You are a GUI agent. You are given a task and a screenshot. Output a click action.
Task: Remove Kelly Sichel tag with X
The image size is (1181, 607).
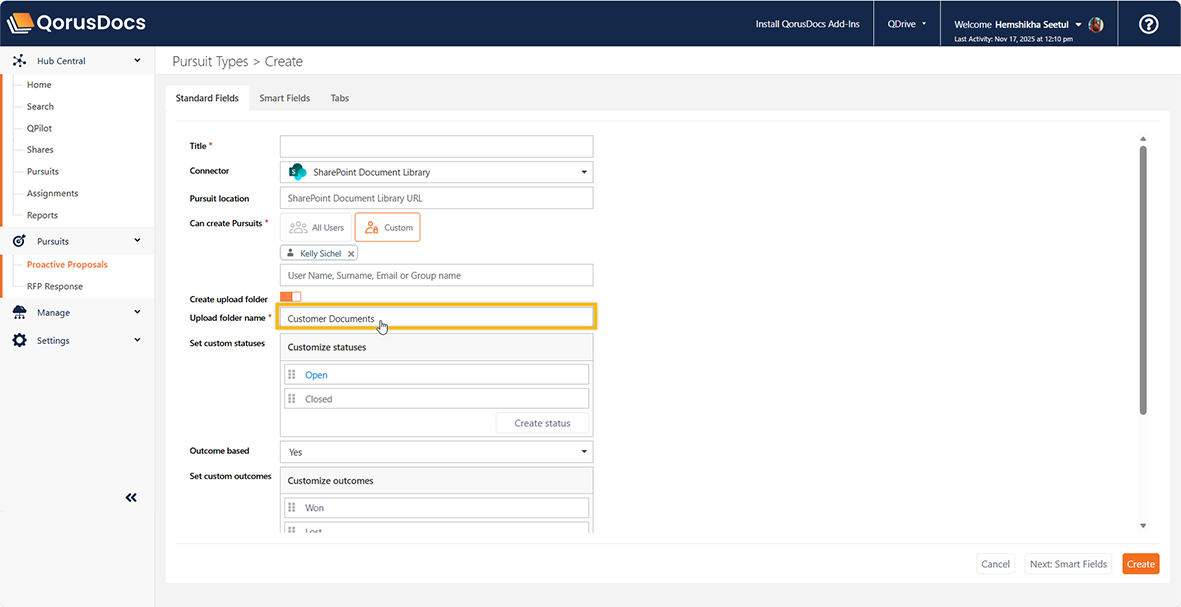[351, 254]
